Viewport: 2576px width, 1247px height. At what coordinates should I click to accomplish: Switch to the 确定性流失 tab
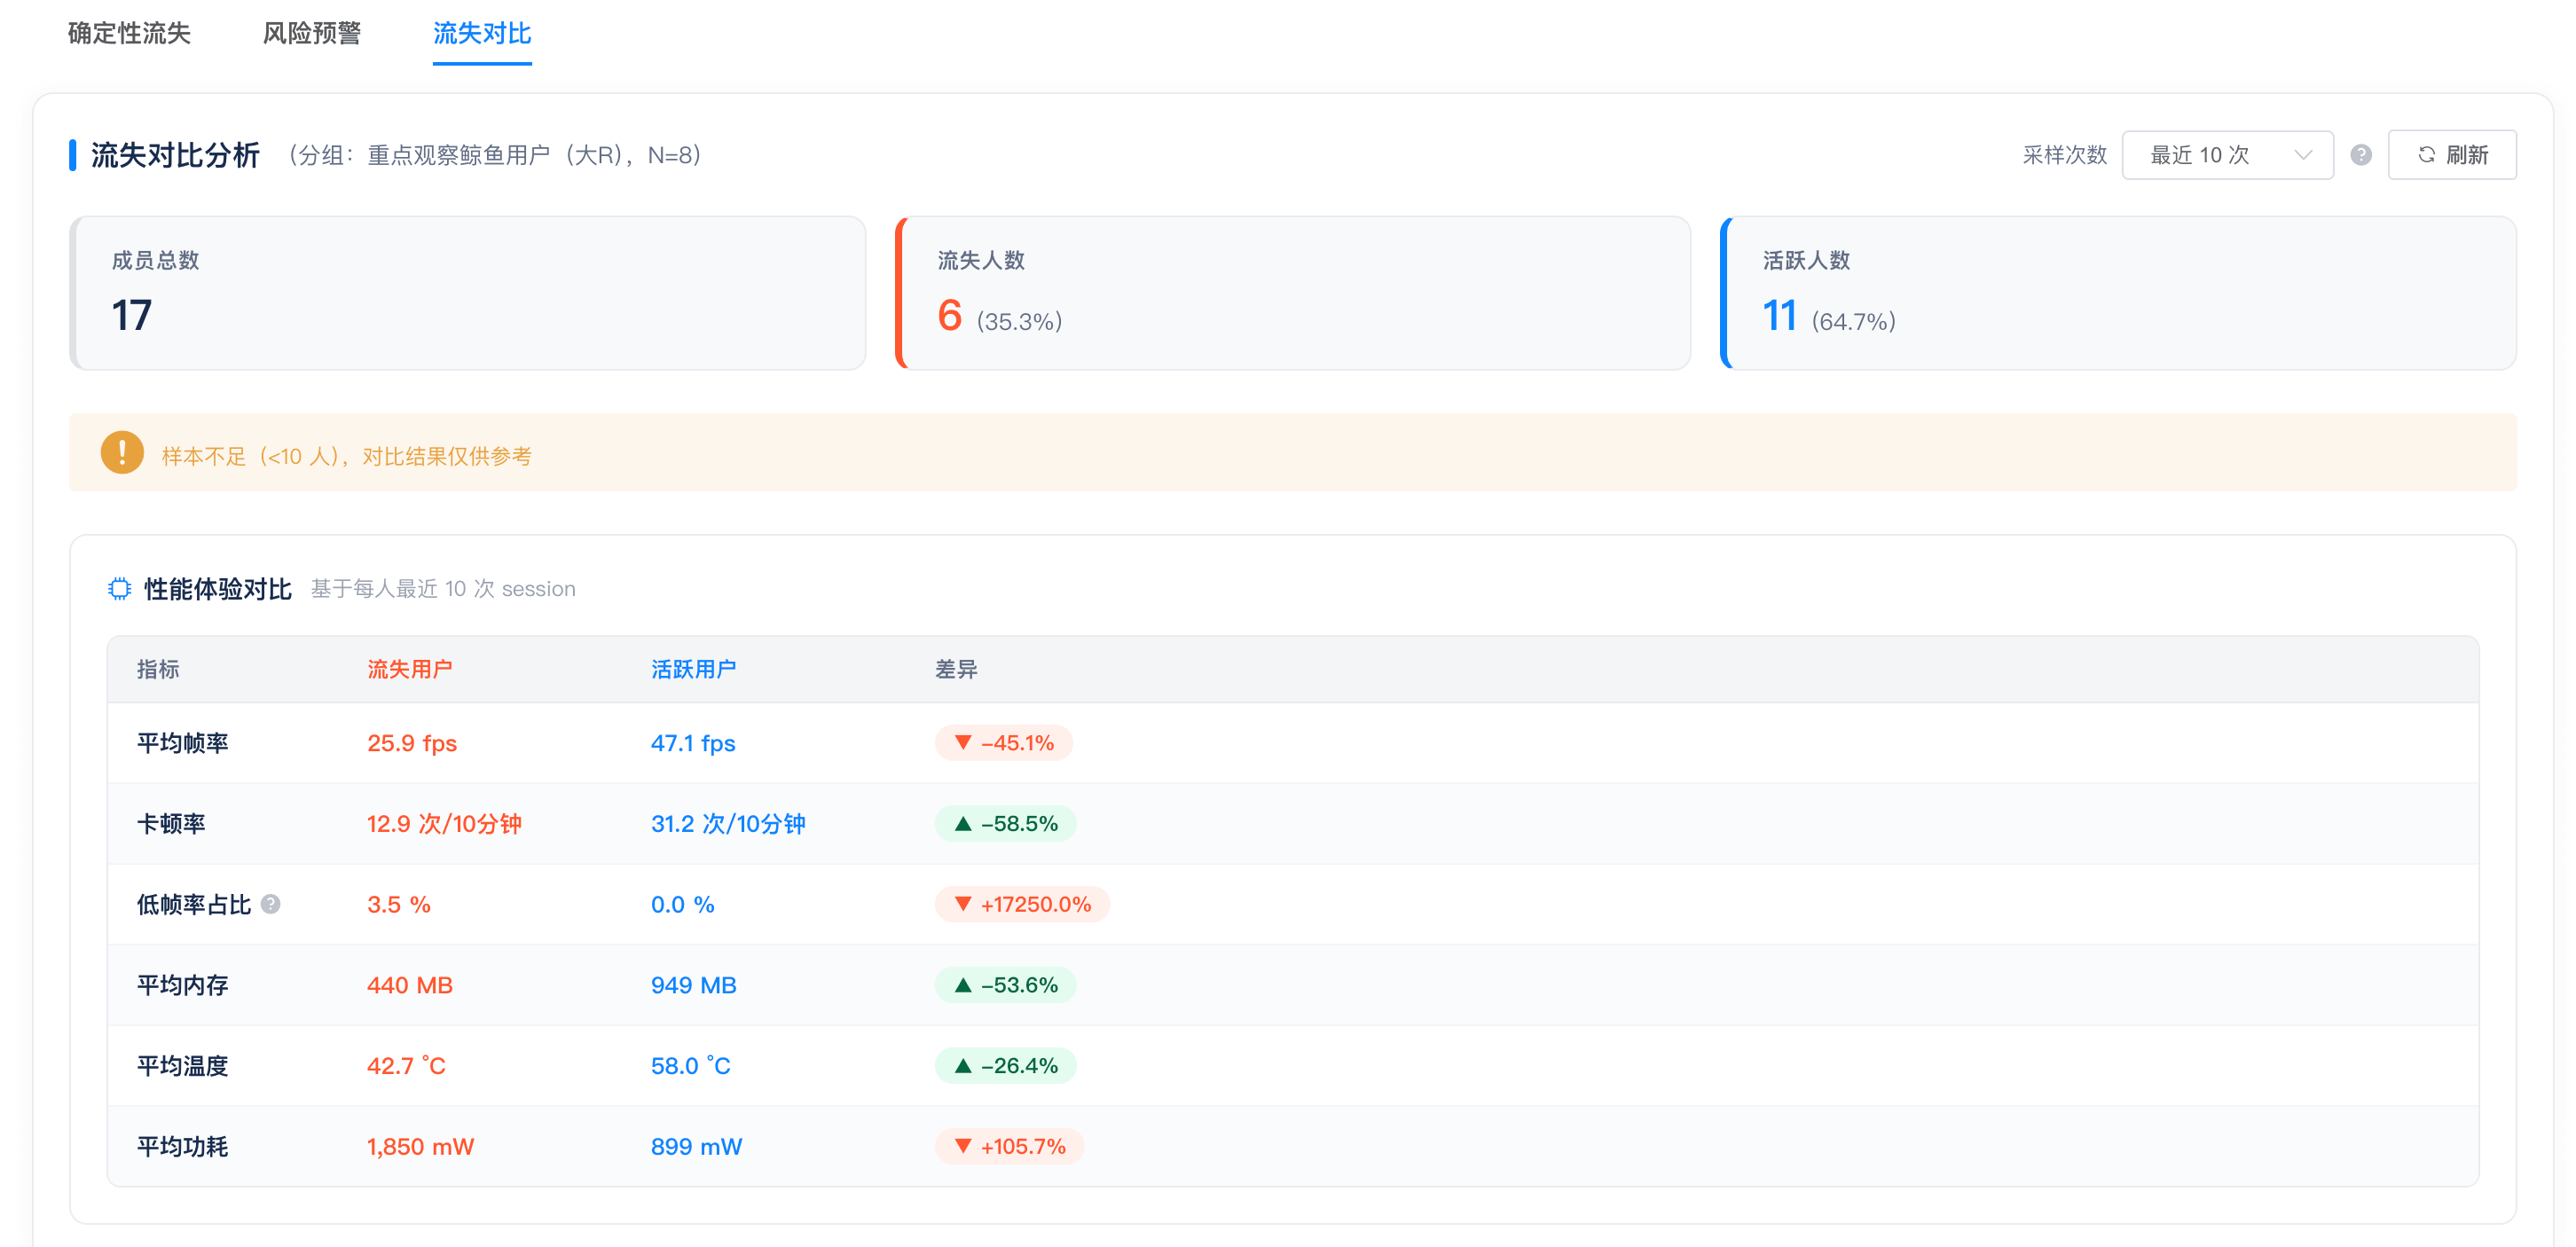[x=129, y=33]
